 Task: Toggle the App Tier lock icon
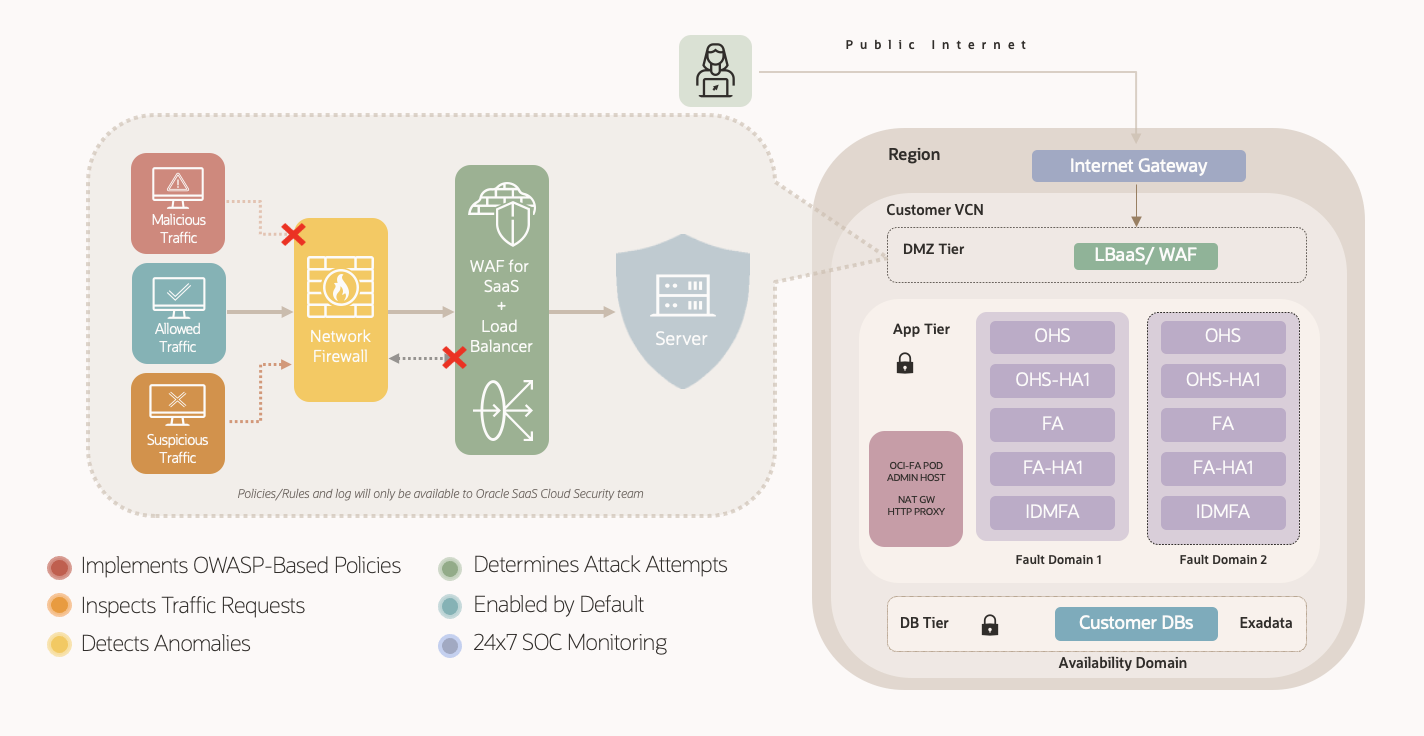click(x=903, y=362)
